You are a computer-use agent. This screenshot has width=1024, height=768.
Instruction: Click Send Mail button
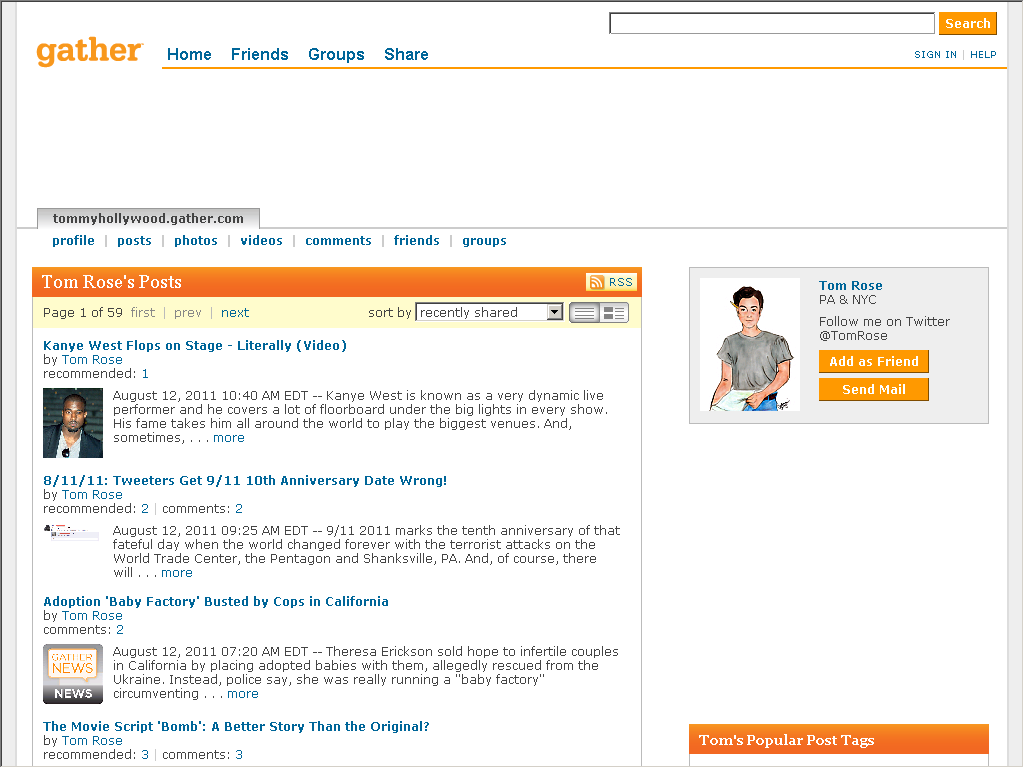point(874,390)
